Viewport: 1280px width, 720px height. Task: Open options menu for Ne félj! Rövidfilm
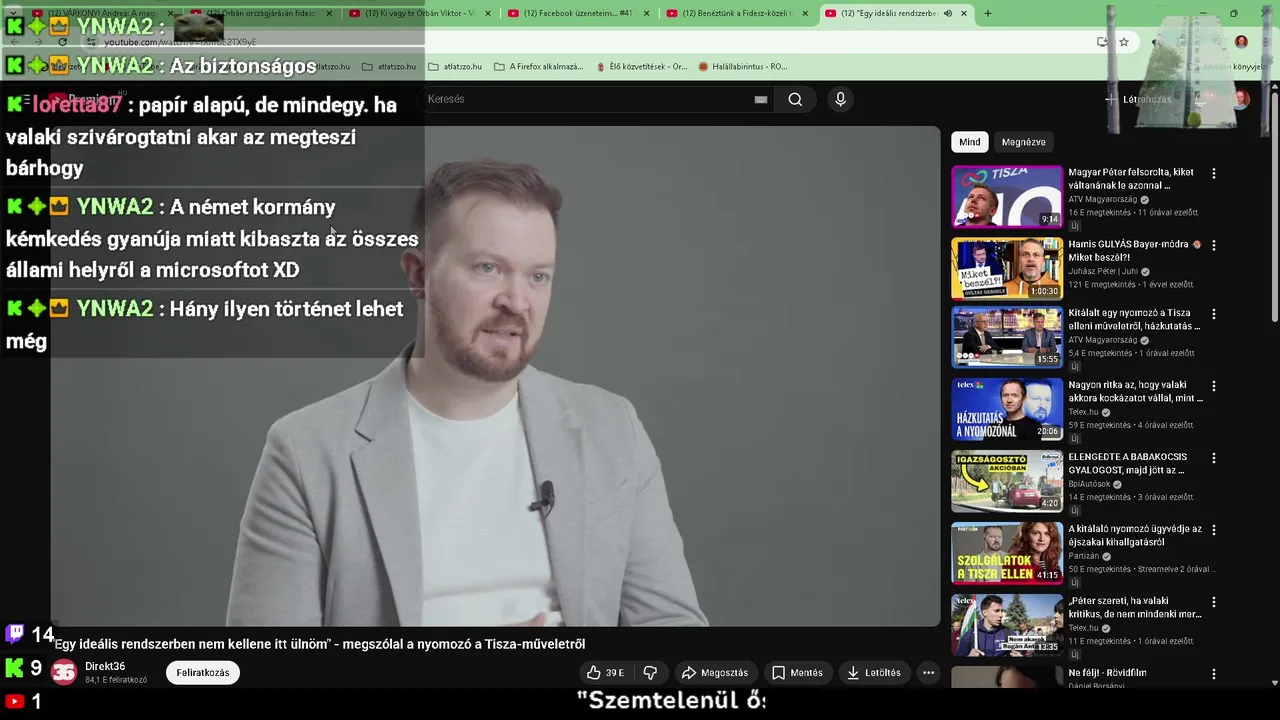(1214, 673)
